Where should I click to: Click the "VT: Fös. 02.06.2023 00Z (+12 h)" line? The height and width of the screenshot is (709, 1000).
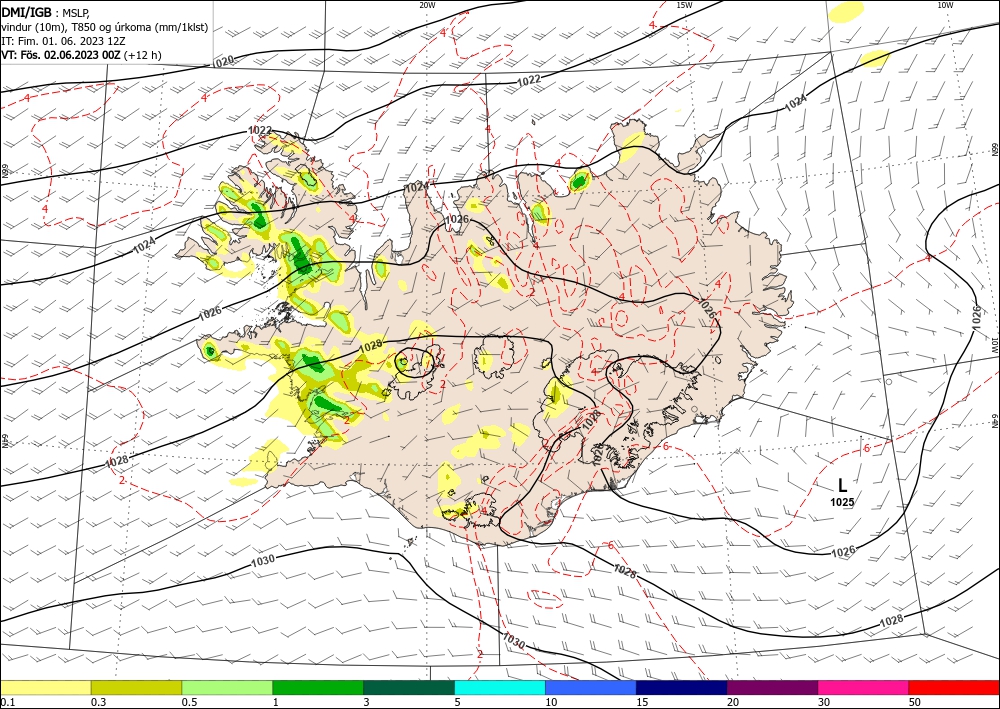pos(82,55)
